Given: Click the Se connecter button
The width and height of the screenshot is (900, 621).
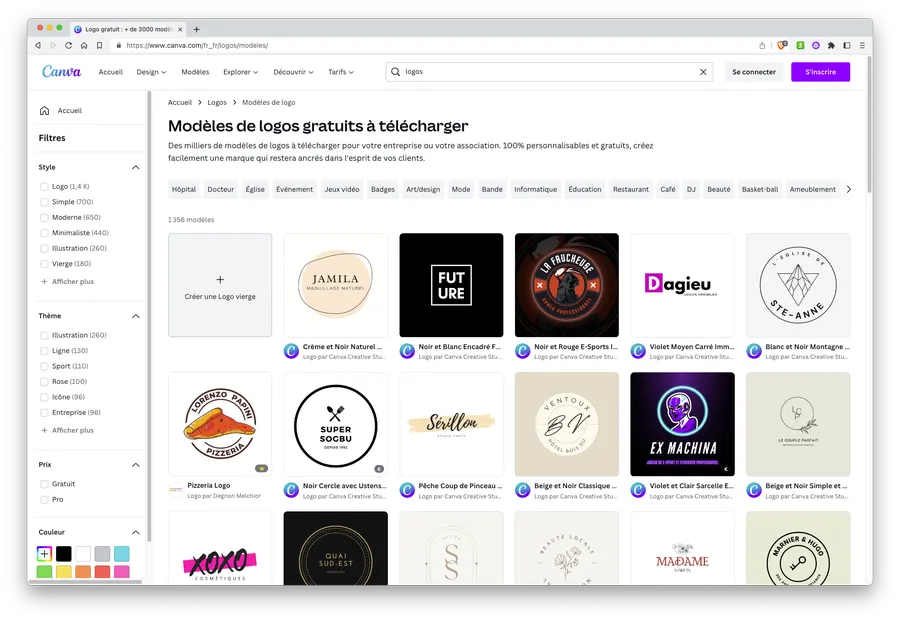Looking at the screenshot, I should 754,72.
